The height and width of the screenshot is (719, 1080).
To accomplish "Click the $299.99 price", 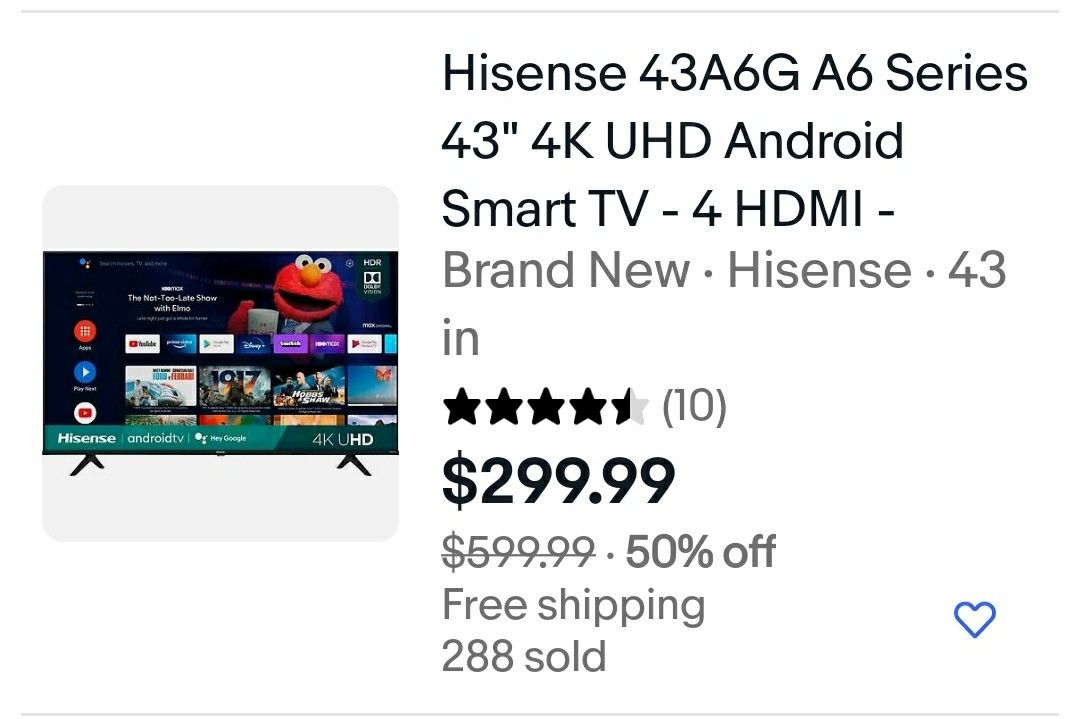I will pyautogui.click(x=558, y=481).
